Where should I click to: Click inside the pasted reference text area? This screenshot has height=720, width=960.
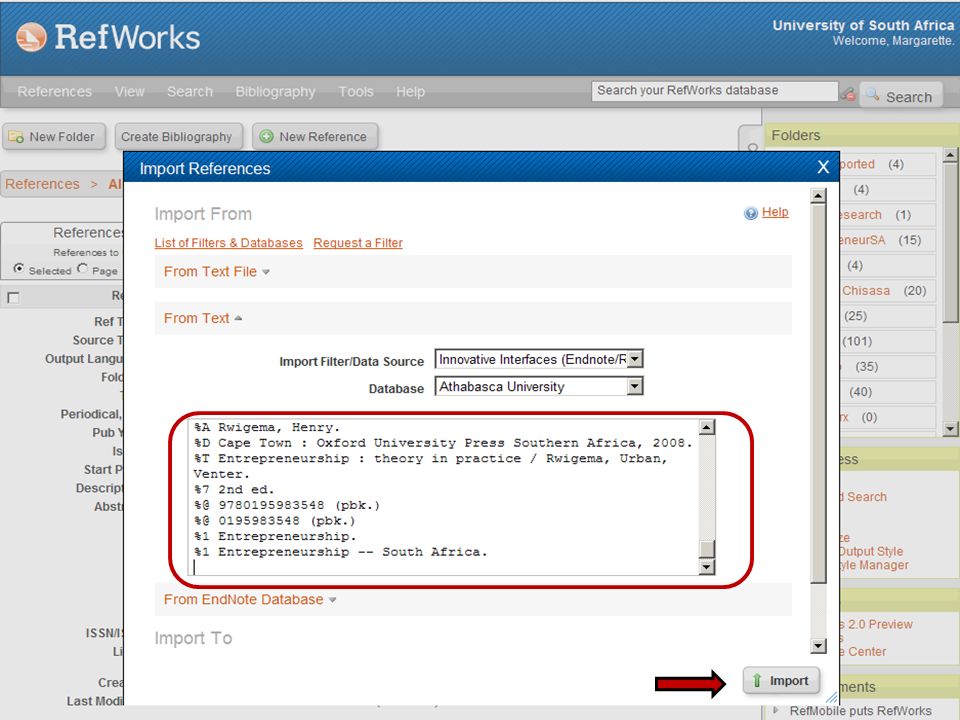446,497
